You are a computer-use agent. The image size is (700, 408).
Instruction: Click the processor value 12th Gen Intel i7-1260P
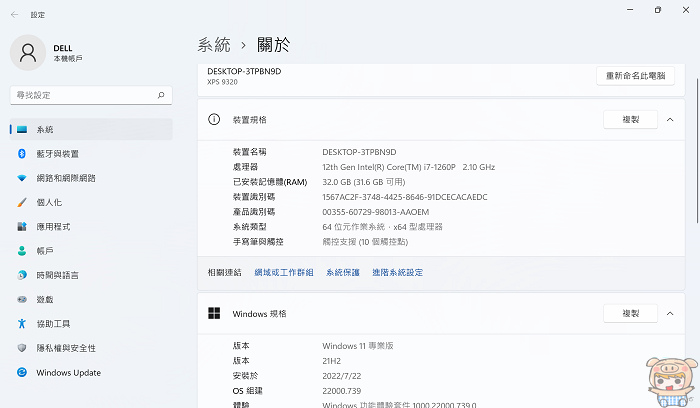[x=408, y=167]
